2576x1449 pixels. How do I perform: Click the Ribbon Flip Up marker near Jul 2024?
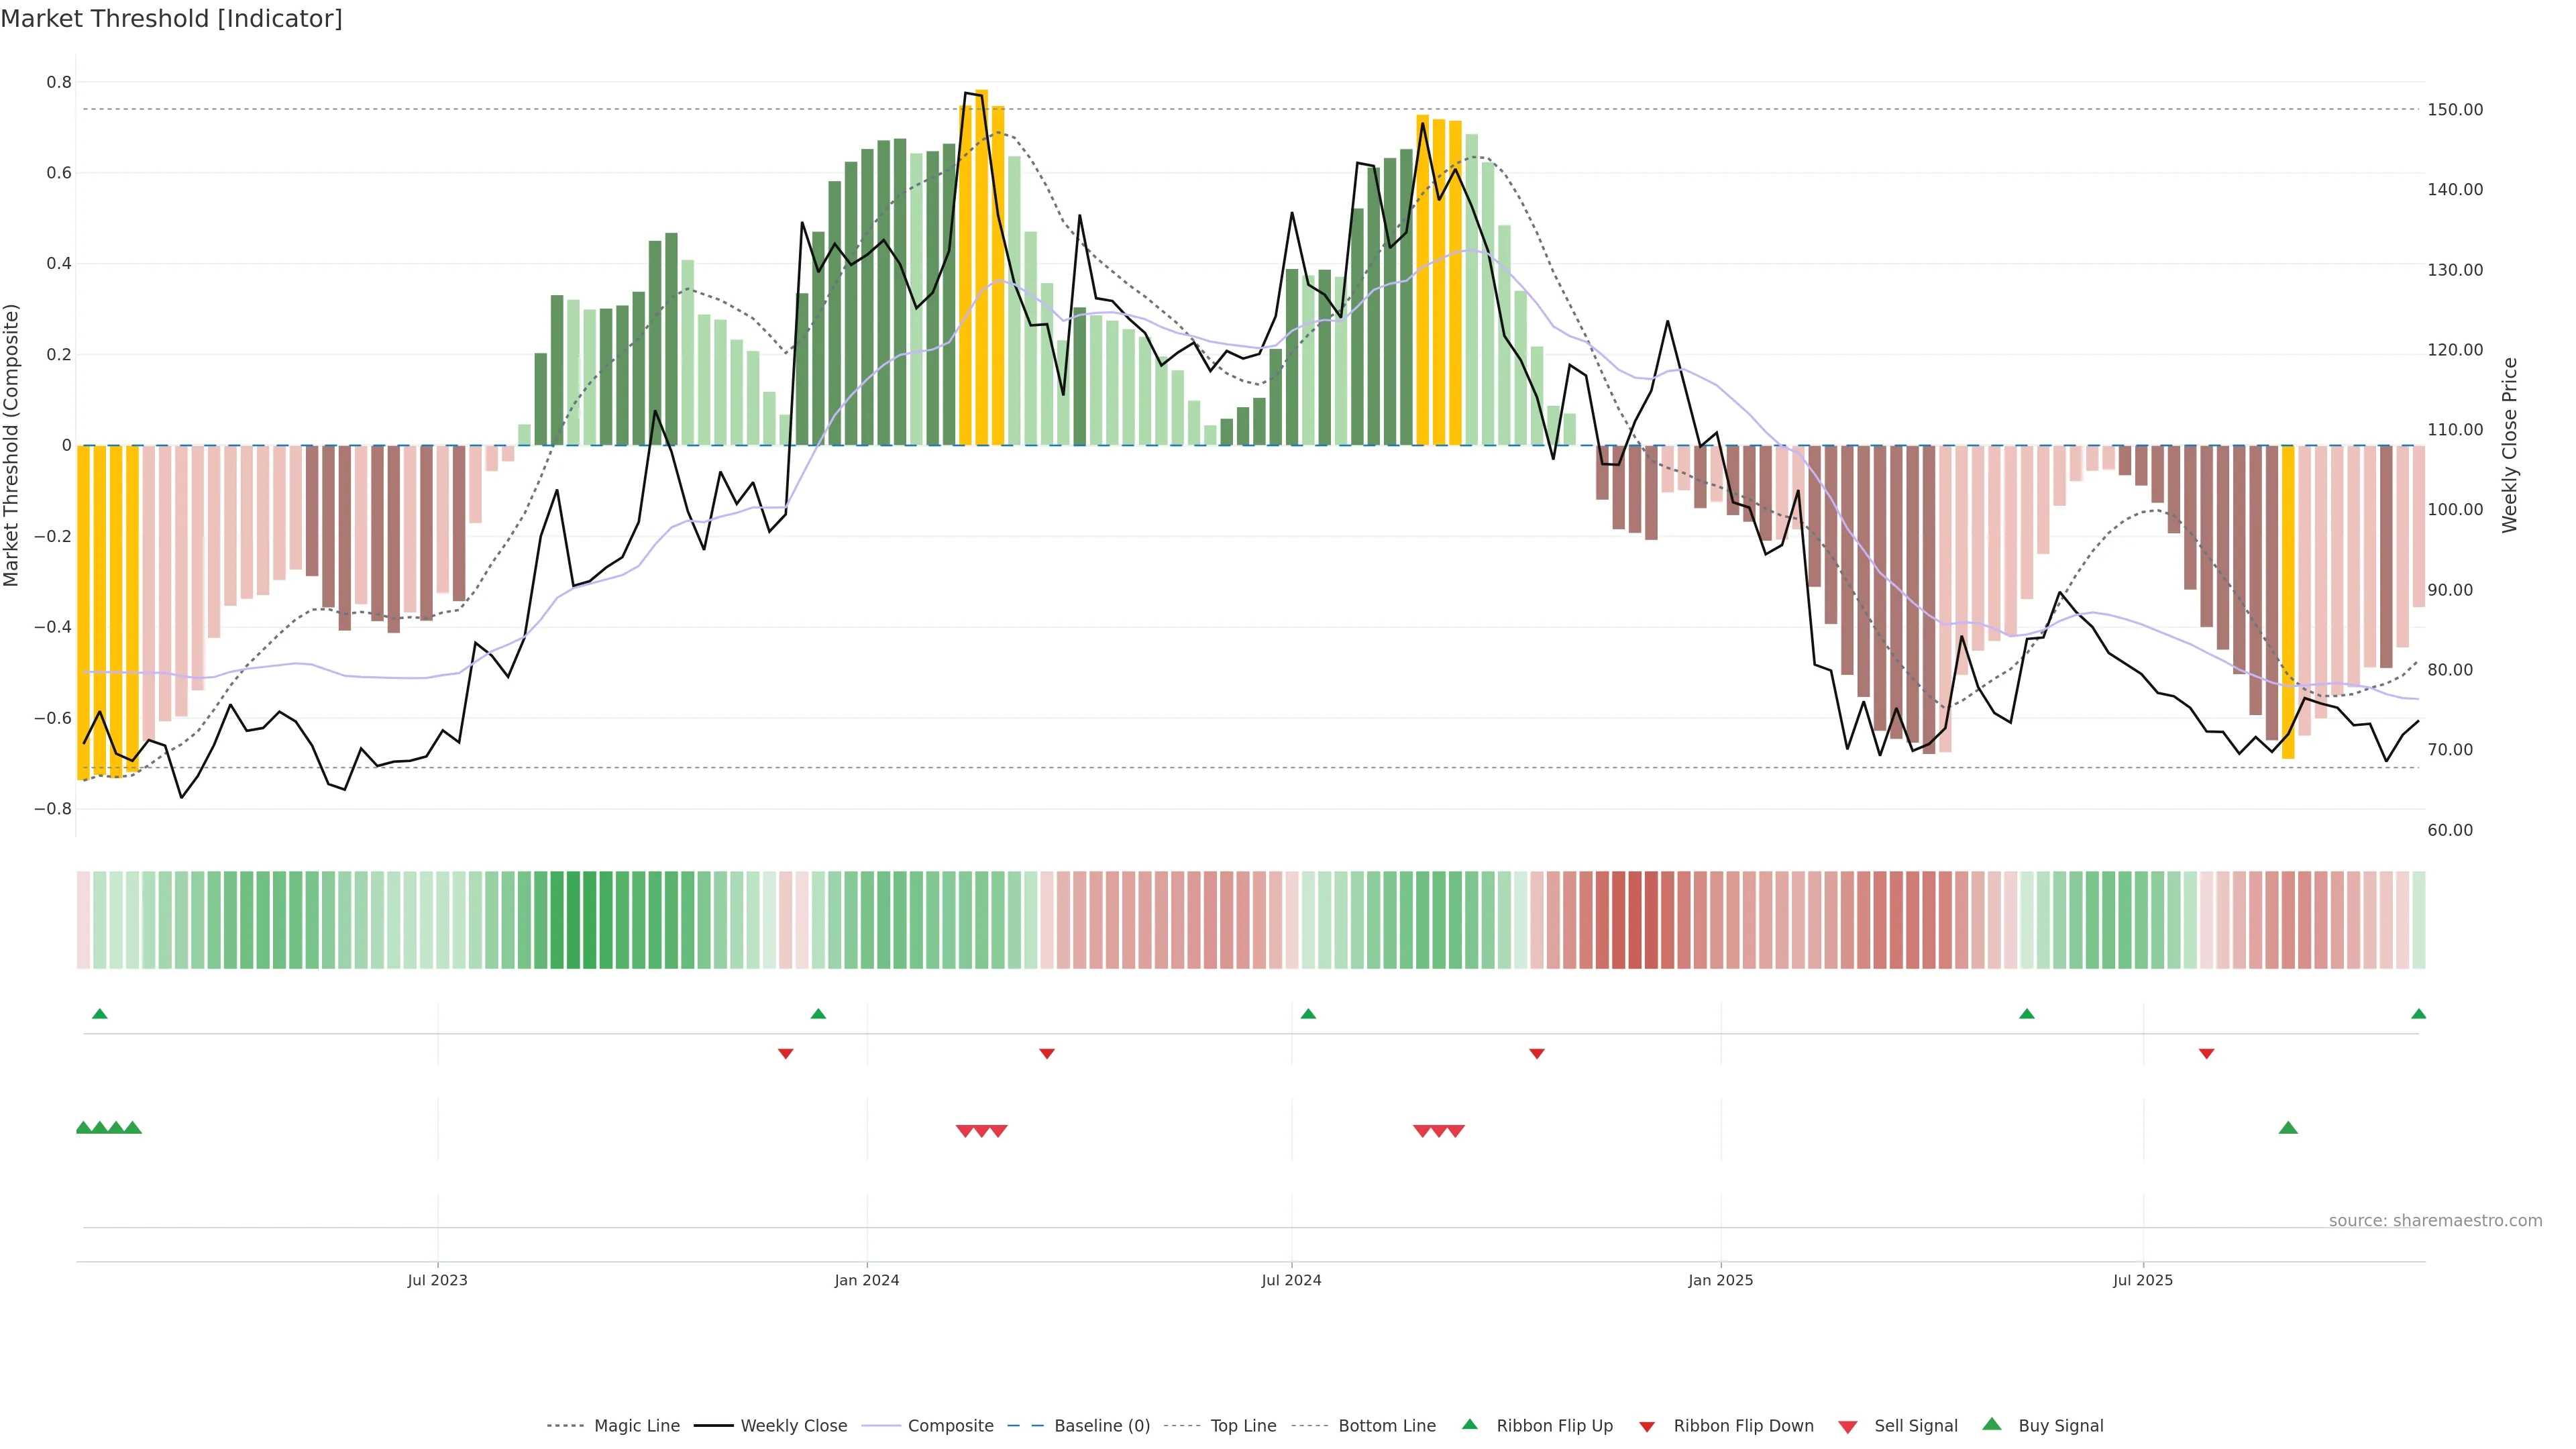(1308, 1014)
